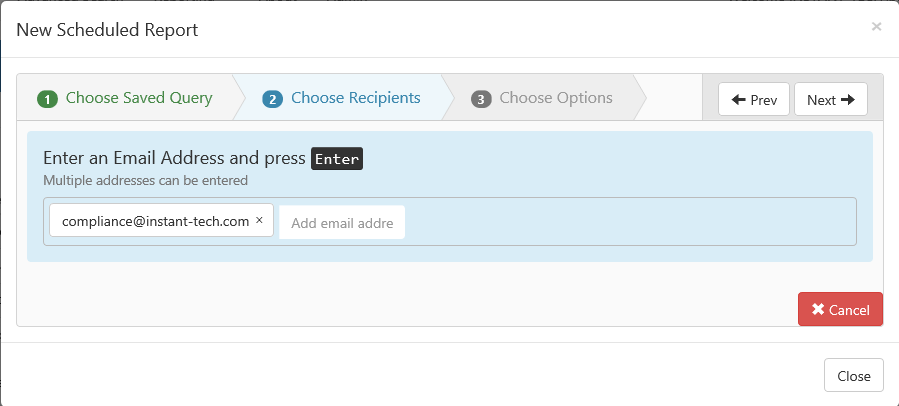Click the gray step 3 number badge

pyautogui.click(x=481, y=100)
